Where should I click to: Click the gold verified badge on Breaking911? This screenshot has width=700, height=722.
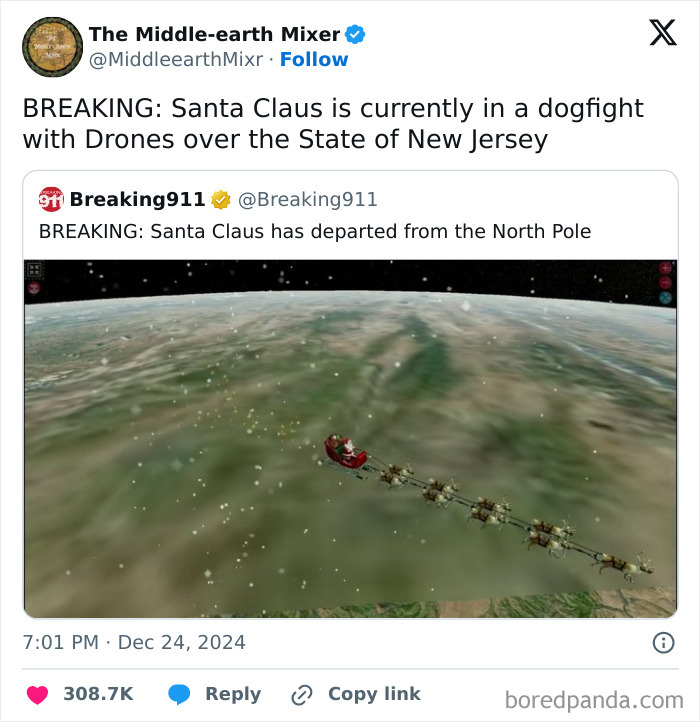tap(220, 200)
